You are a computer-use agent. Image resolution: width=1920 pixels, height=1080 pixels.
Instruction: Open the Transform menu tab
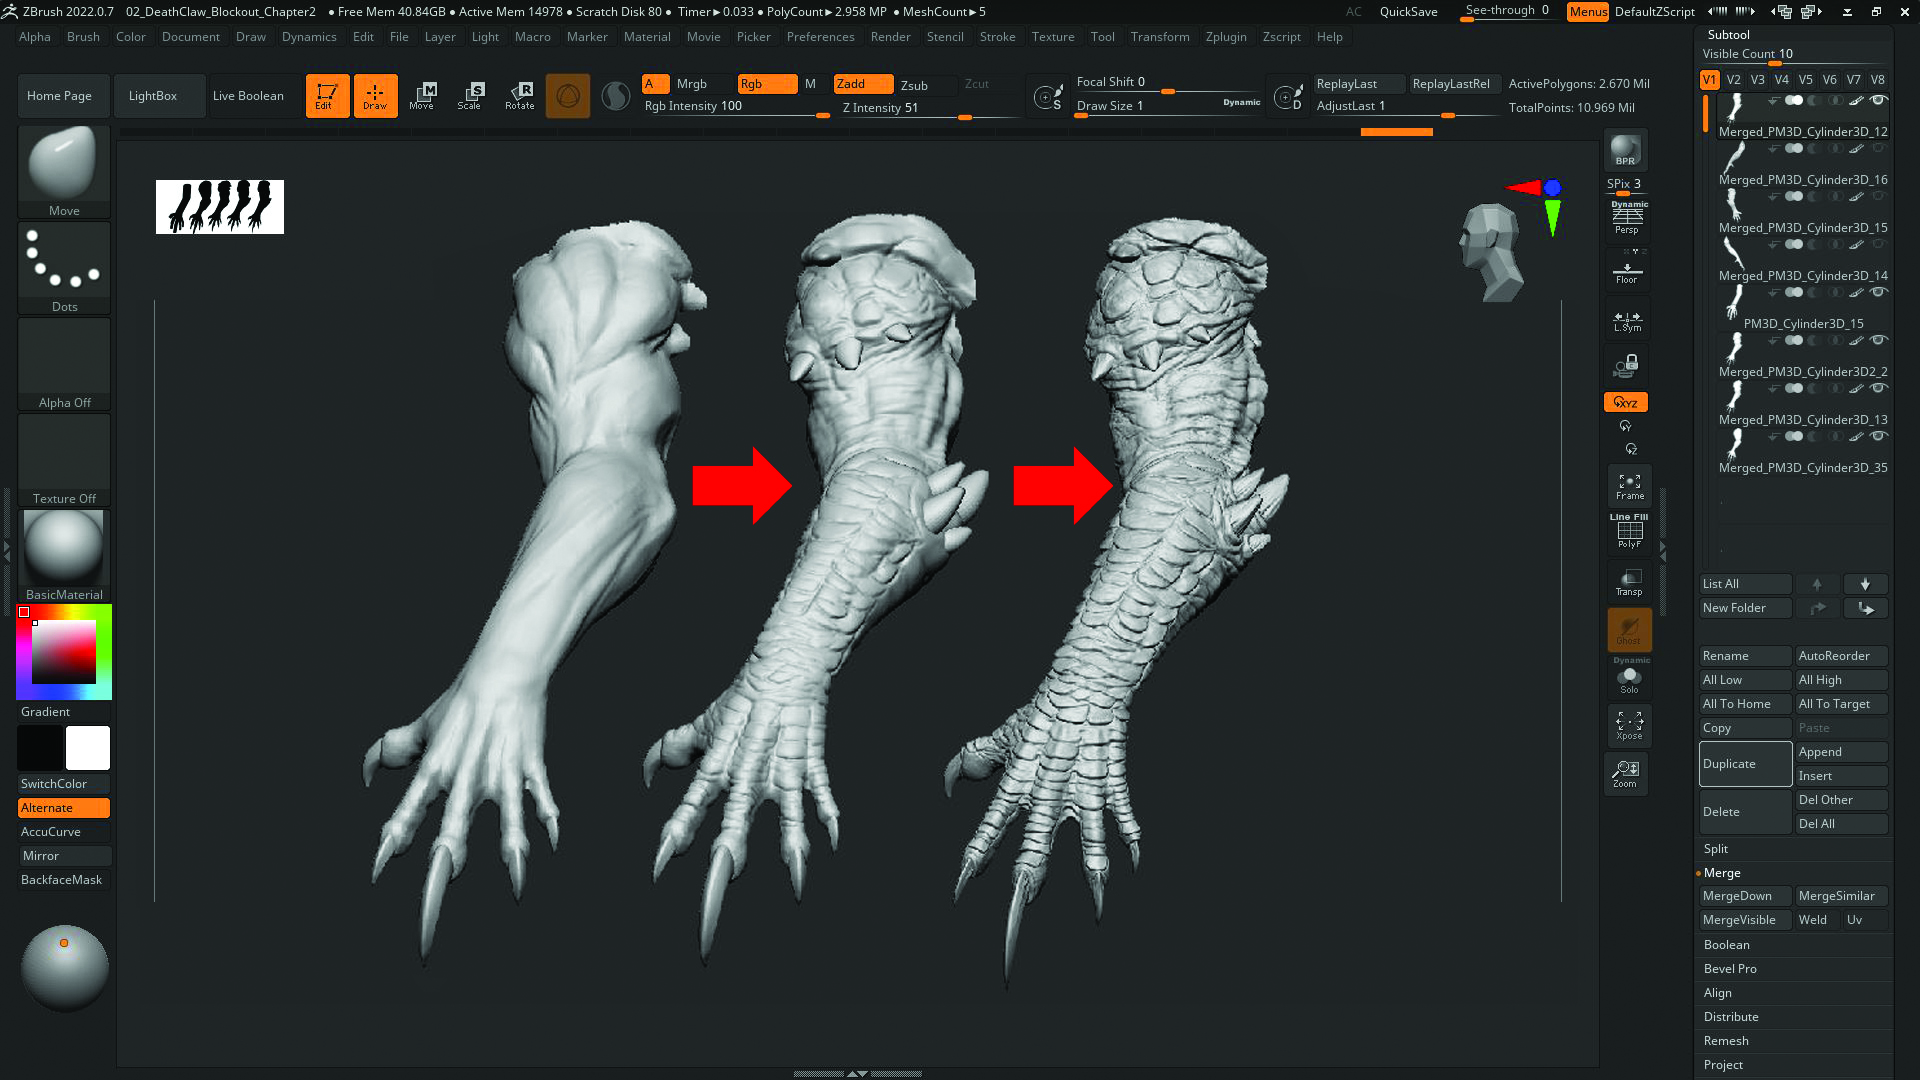tap(1160, 36)
